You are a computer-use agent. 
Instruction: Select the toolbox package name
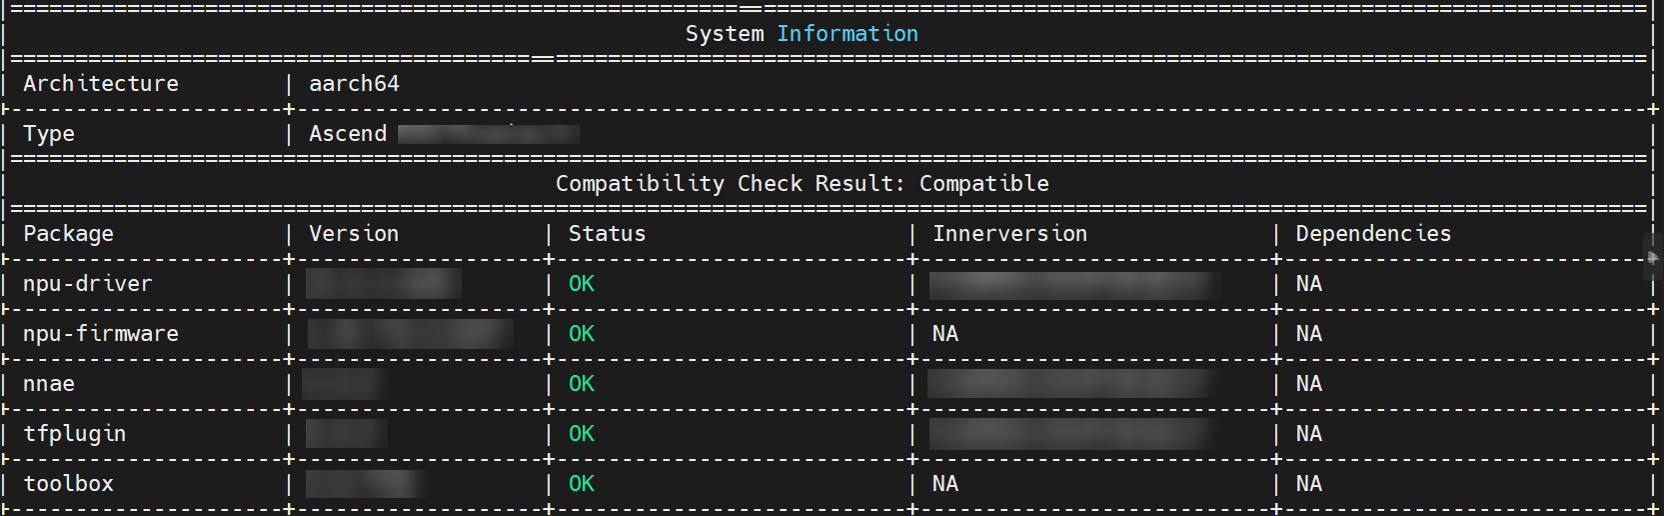click(x=68, y=484)
